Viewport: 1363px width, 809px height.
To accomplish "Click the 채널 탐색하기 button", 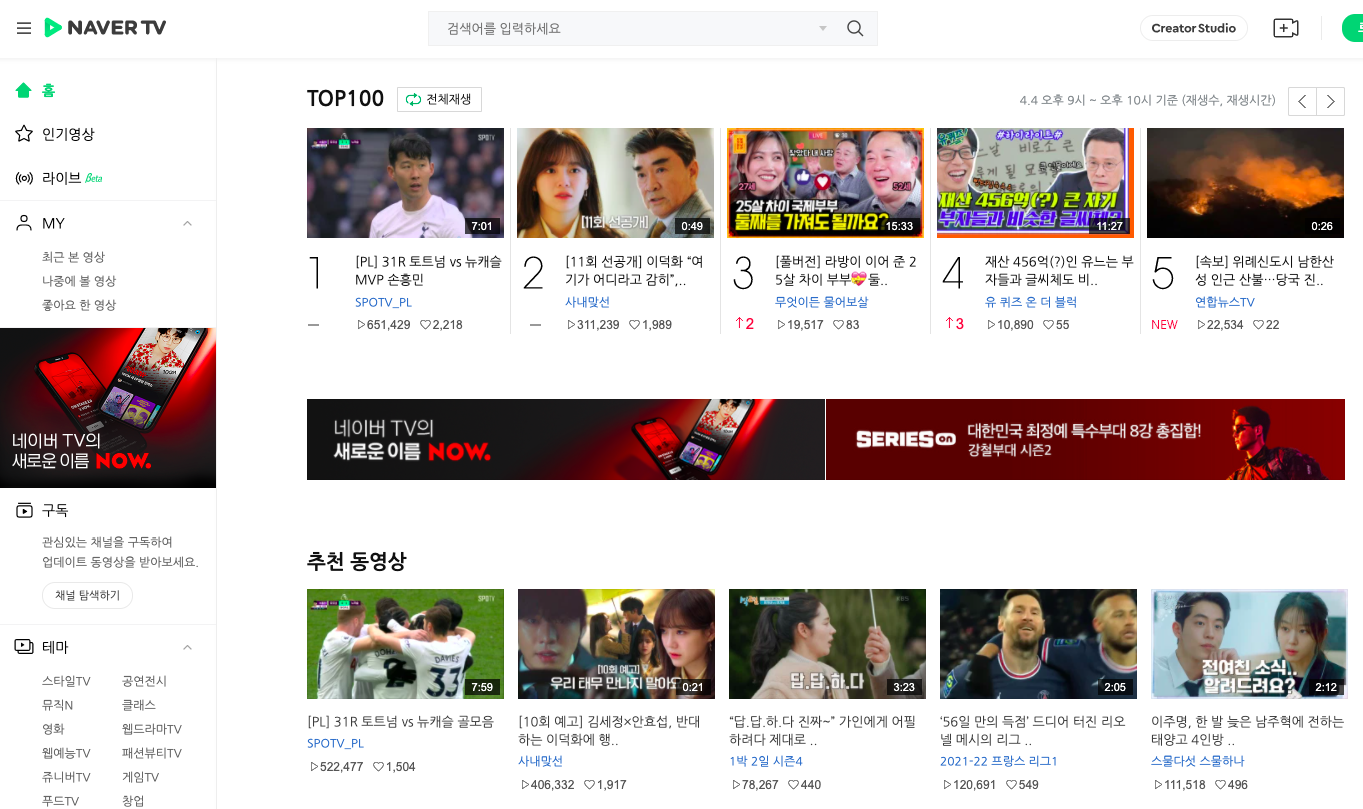I will pos(87,596).
